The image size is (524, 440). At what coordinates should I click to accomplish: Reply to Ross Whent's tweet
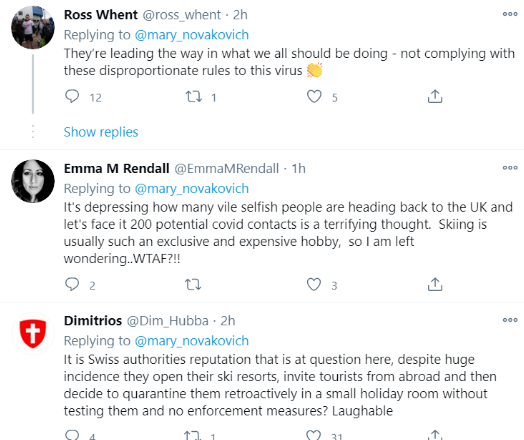(72, 96)
